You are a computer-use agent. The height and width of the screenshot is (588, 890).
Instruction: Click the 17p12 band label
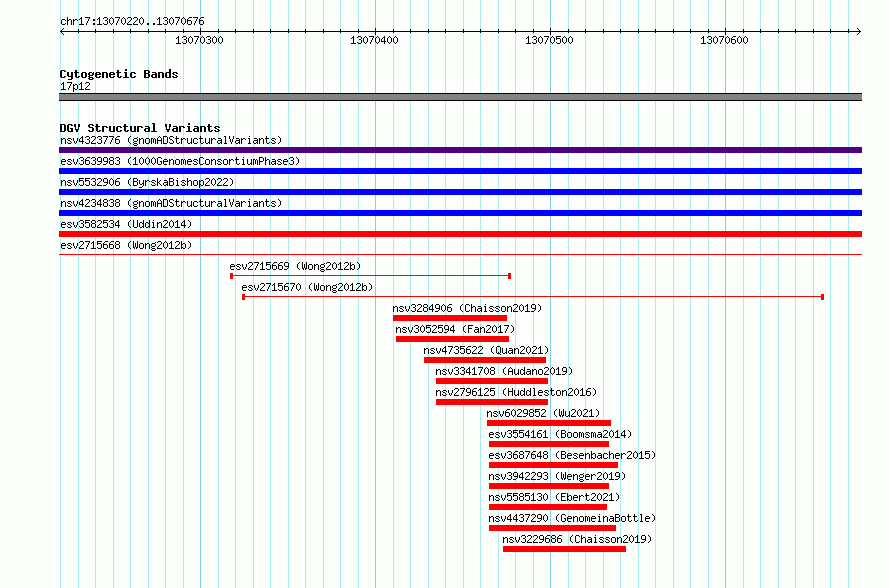75,86
